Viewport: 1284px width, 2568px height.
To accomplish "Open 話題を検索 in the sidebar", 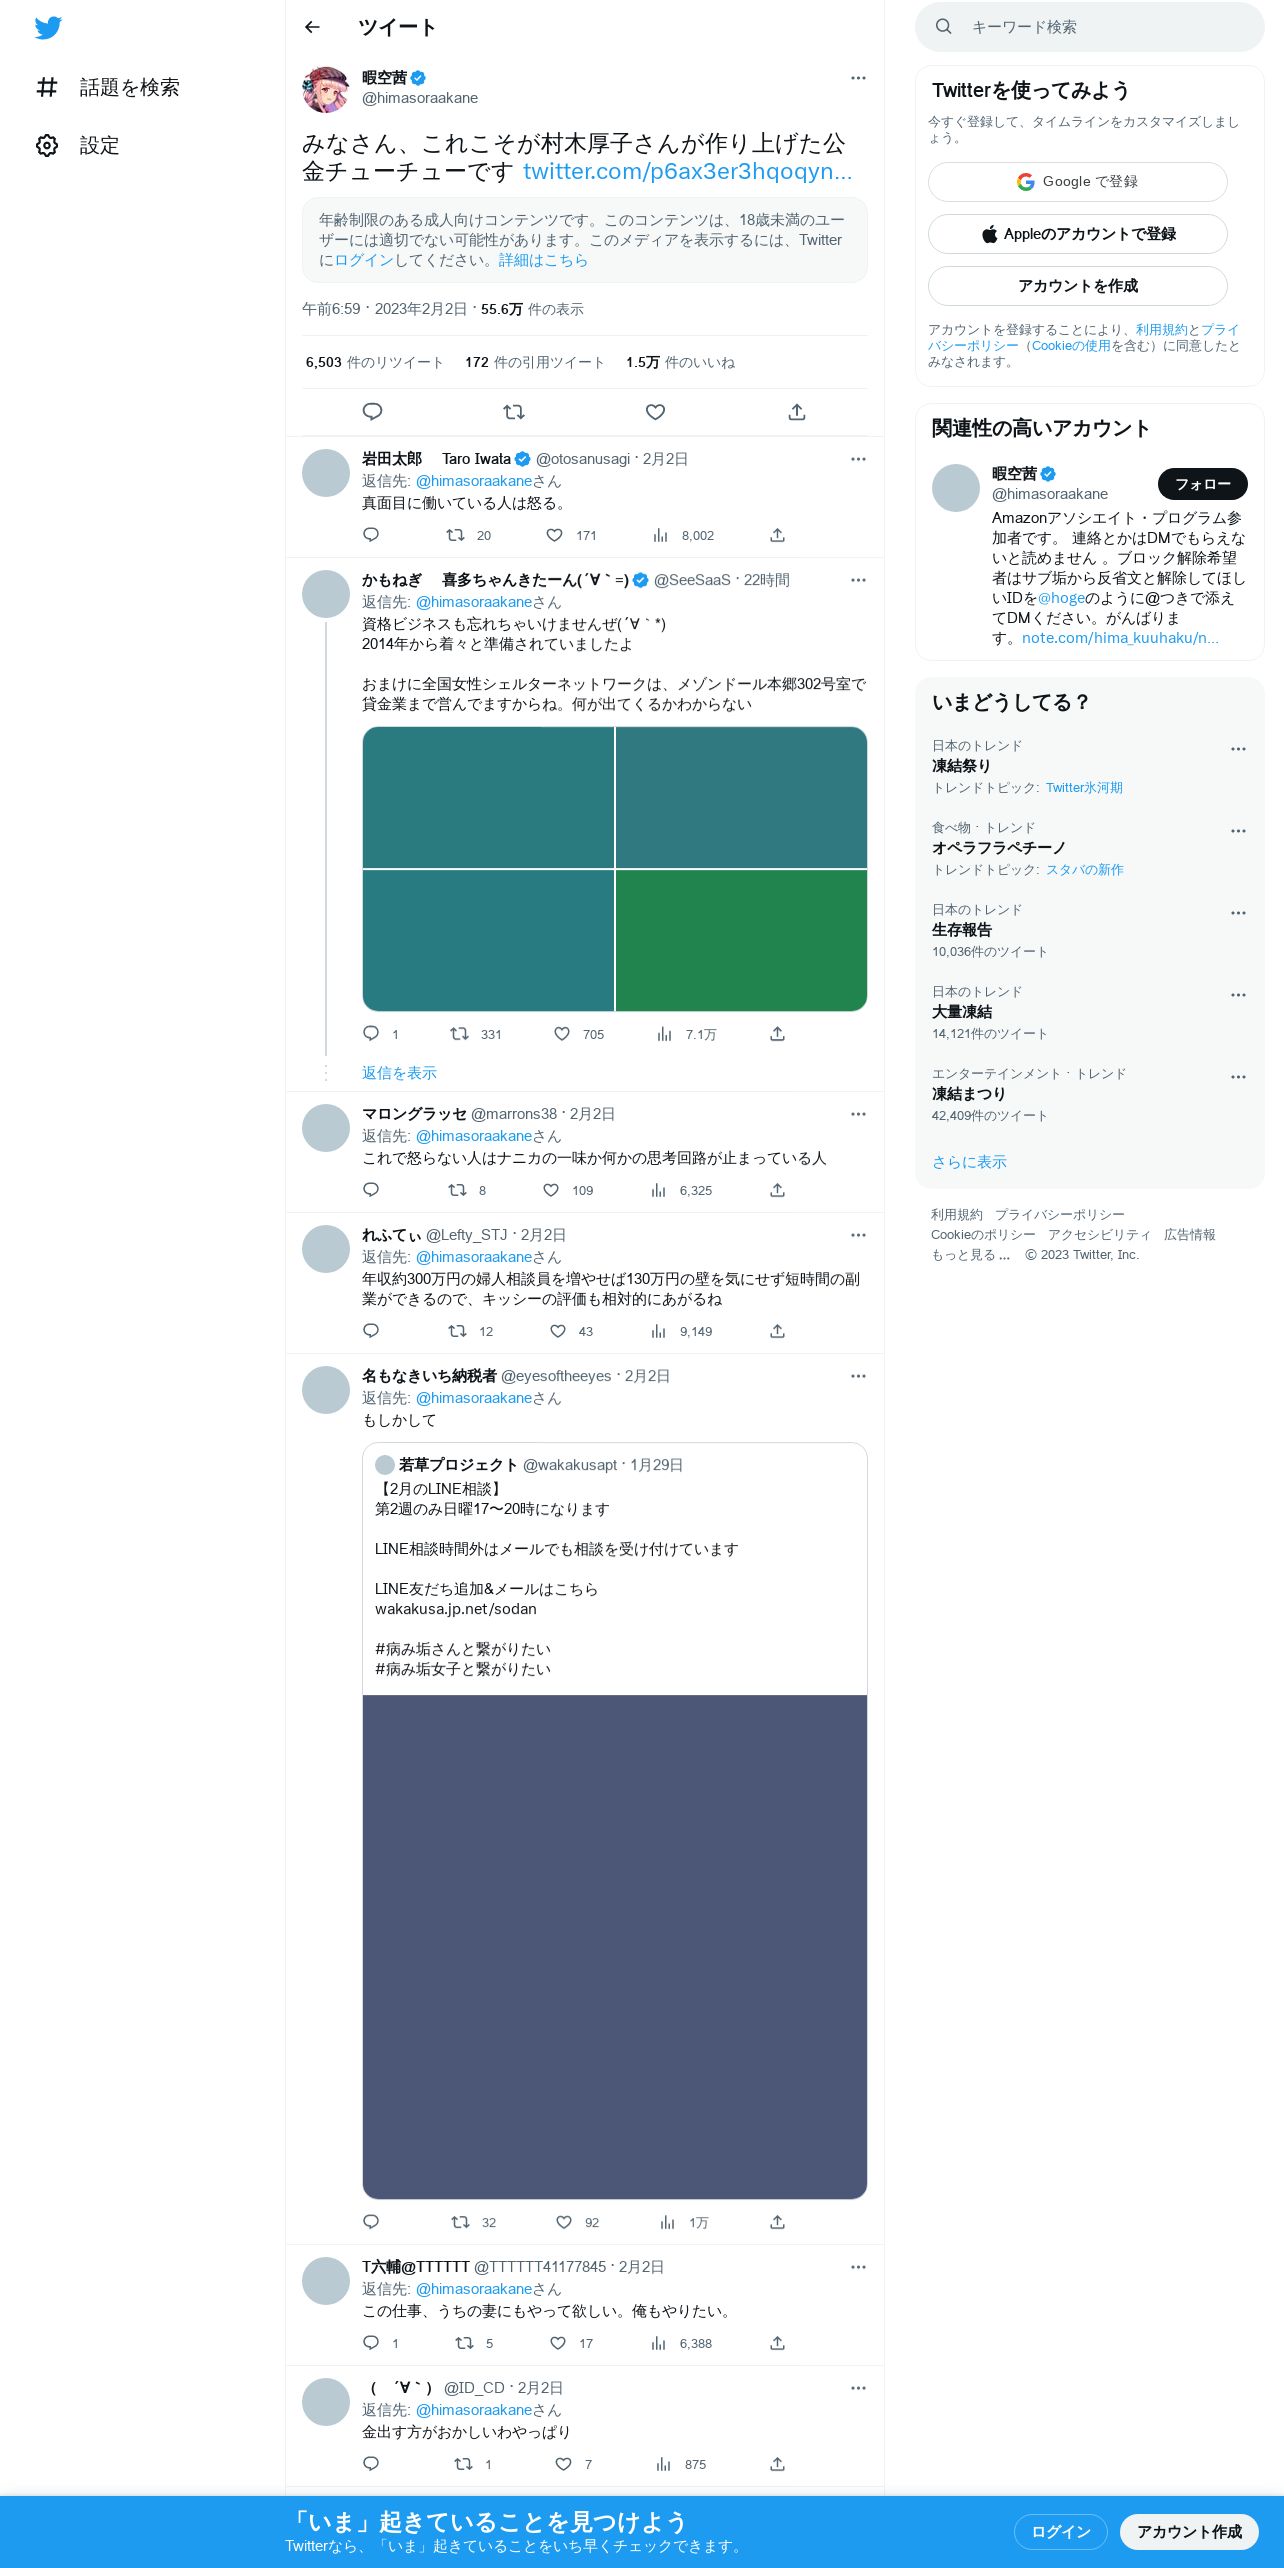I will tap(108, 88).
